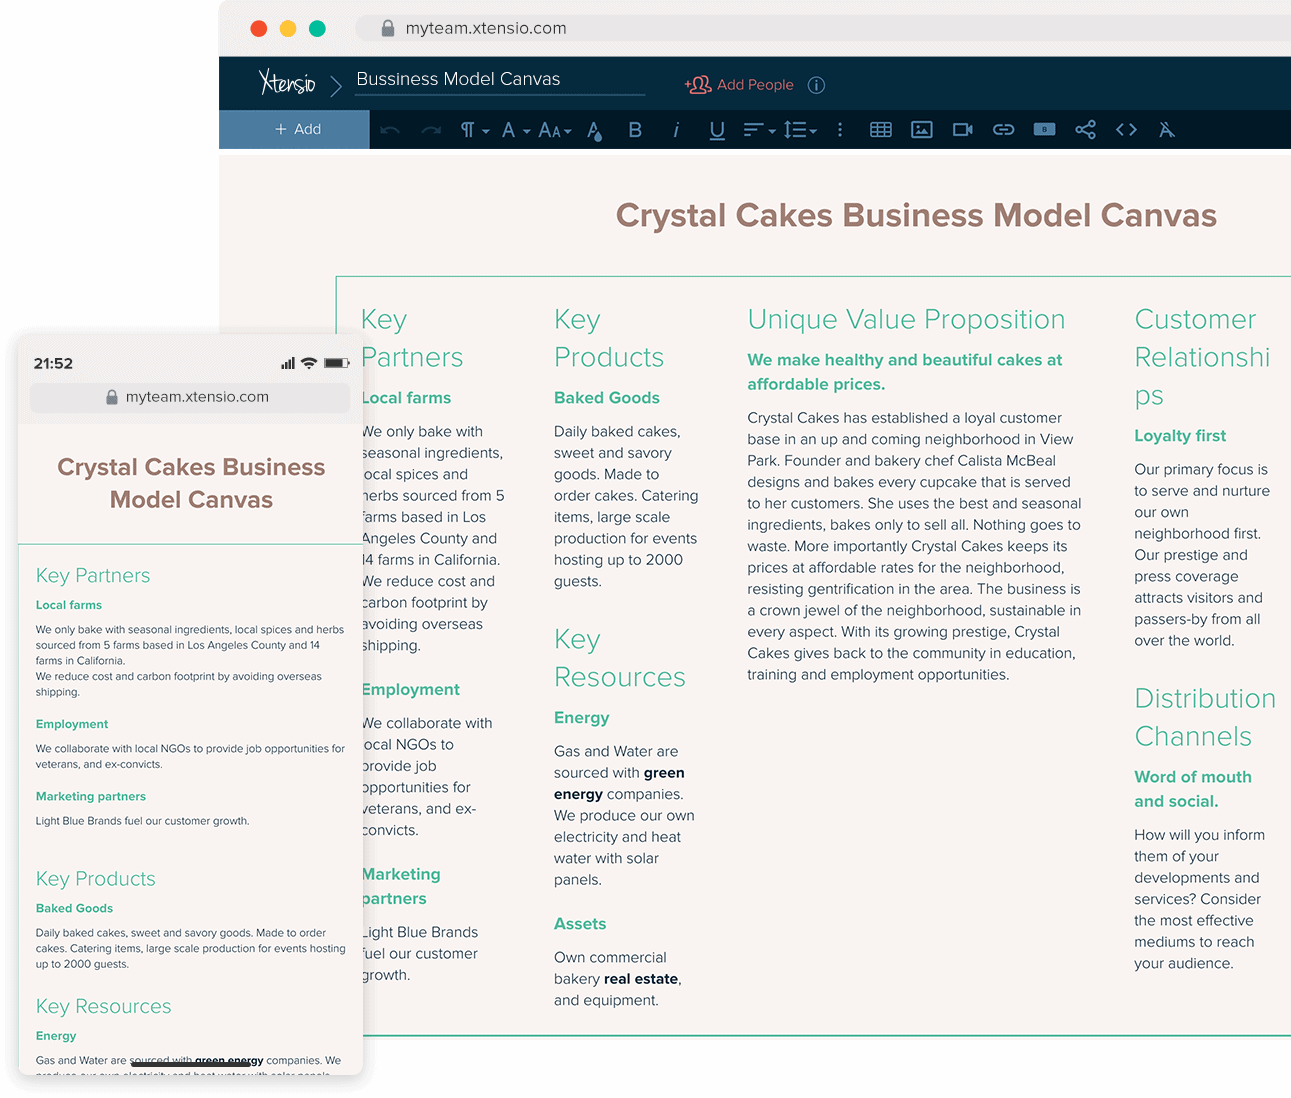The image size is (1291, 1098).
Task: Open the text alignment menu
Action: [x=758, y=129]
